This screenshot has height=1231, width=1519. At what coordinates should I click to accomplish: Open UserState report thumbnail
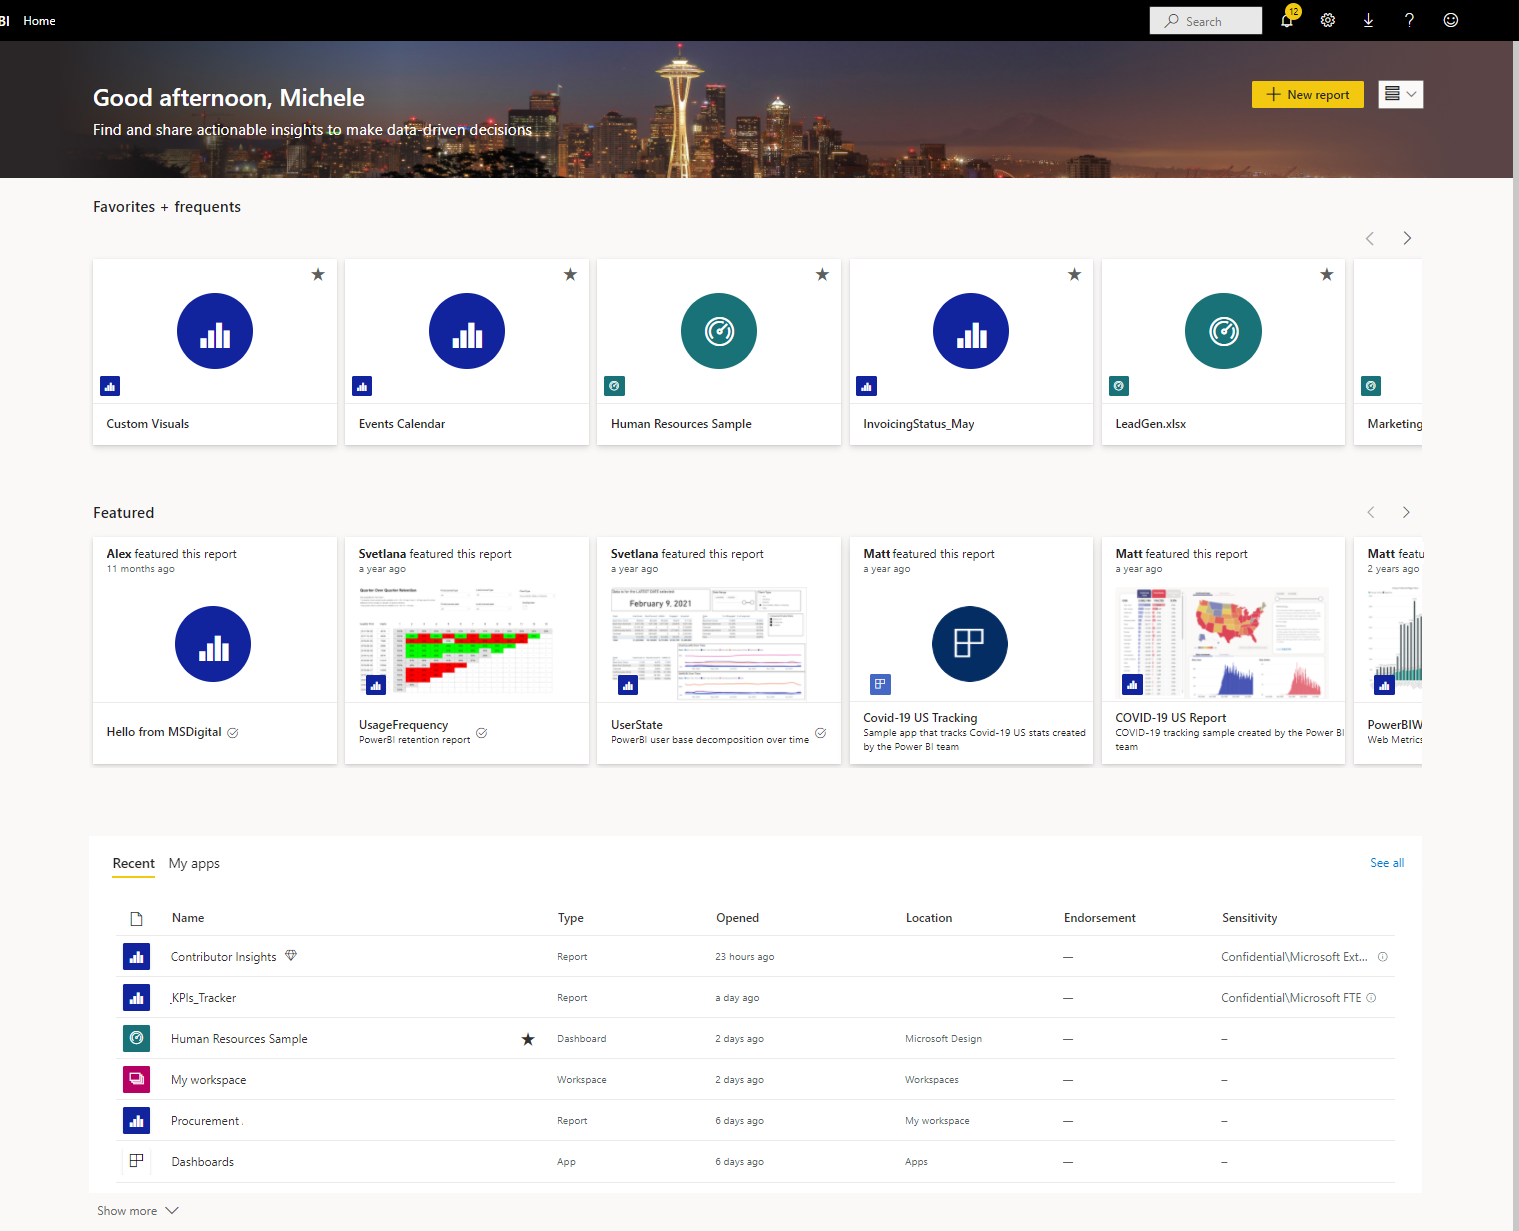(x=709, y=643)
